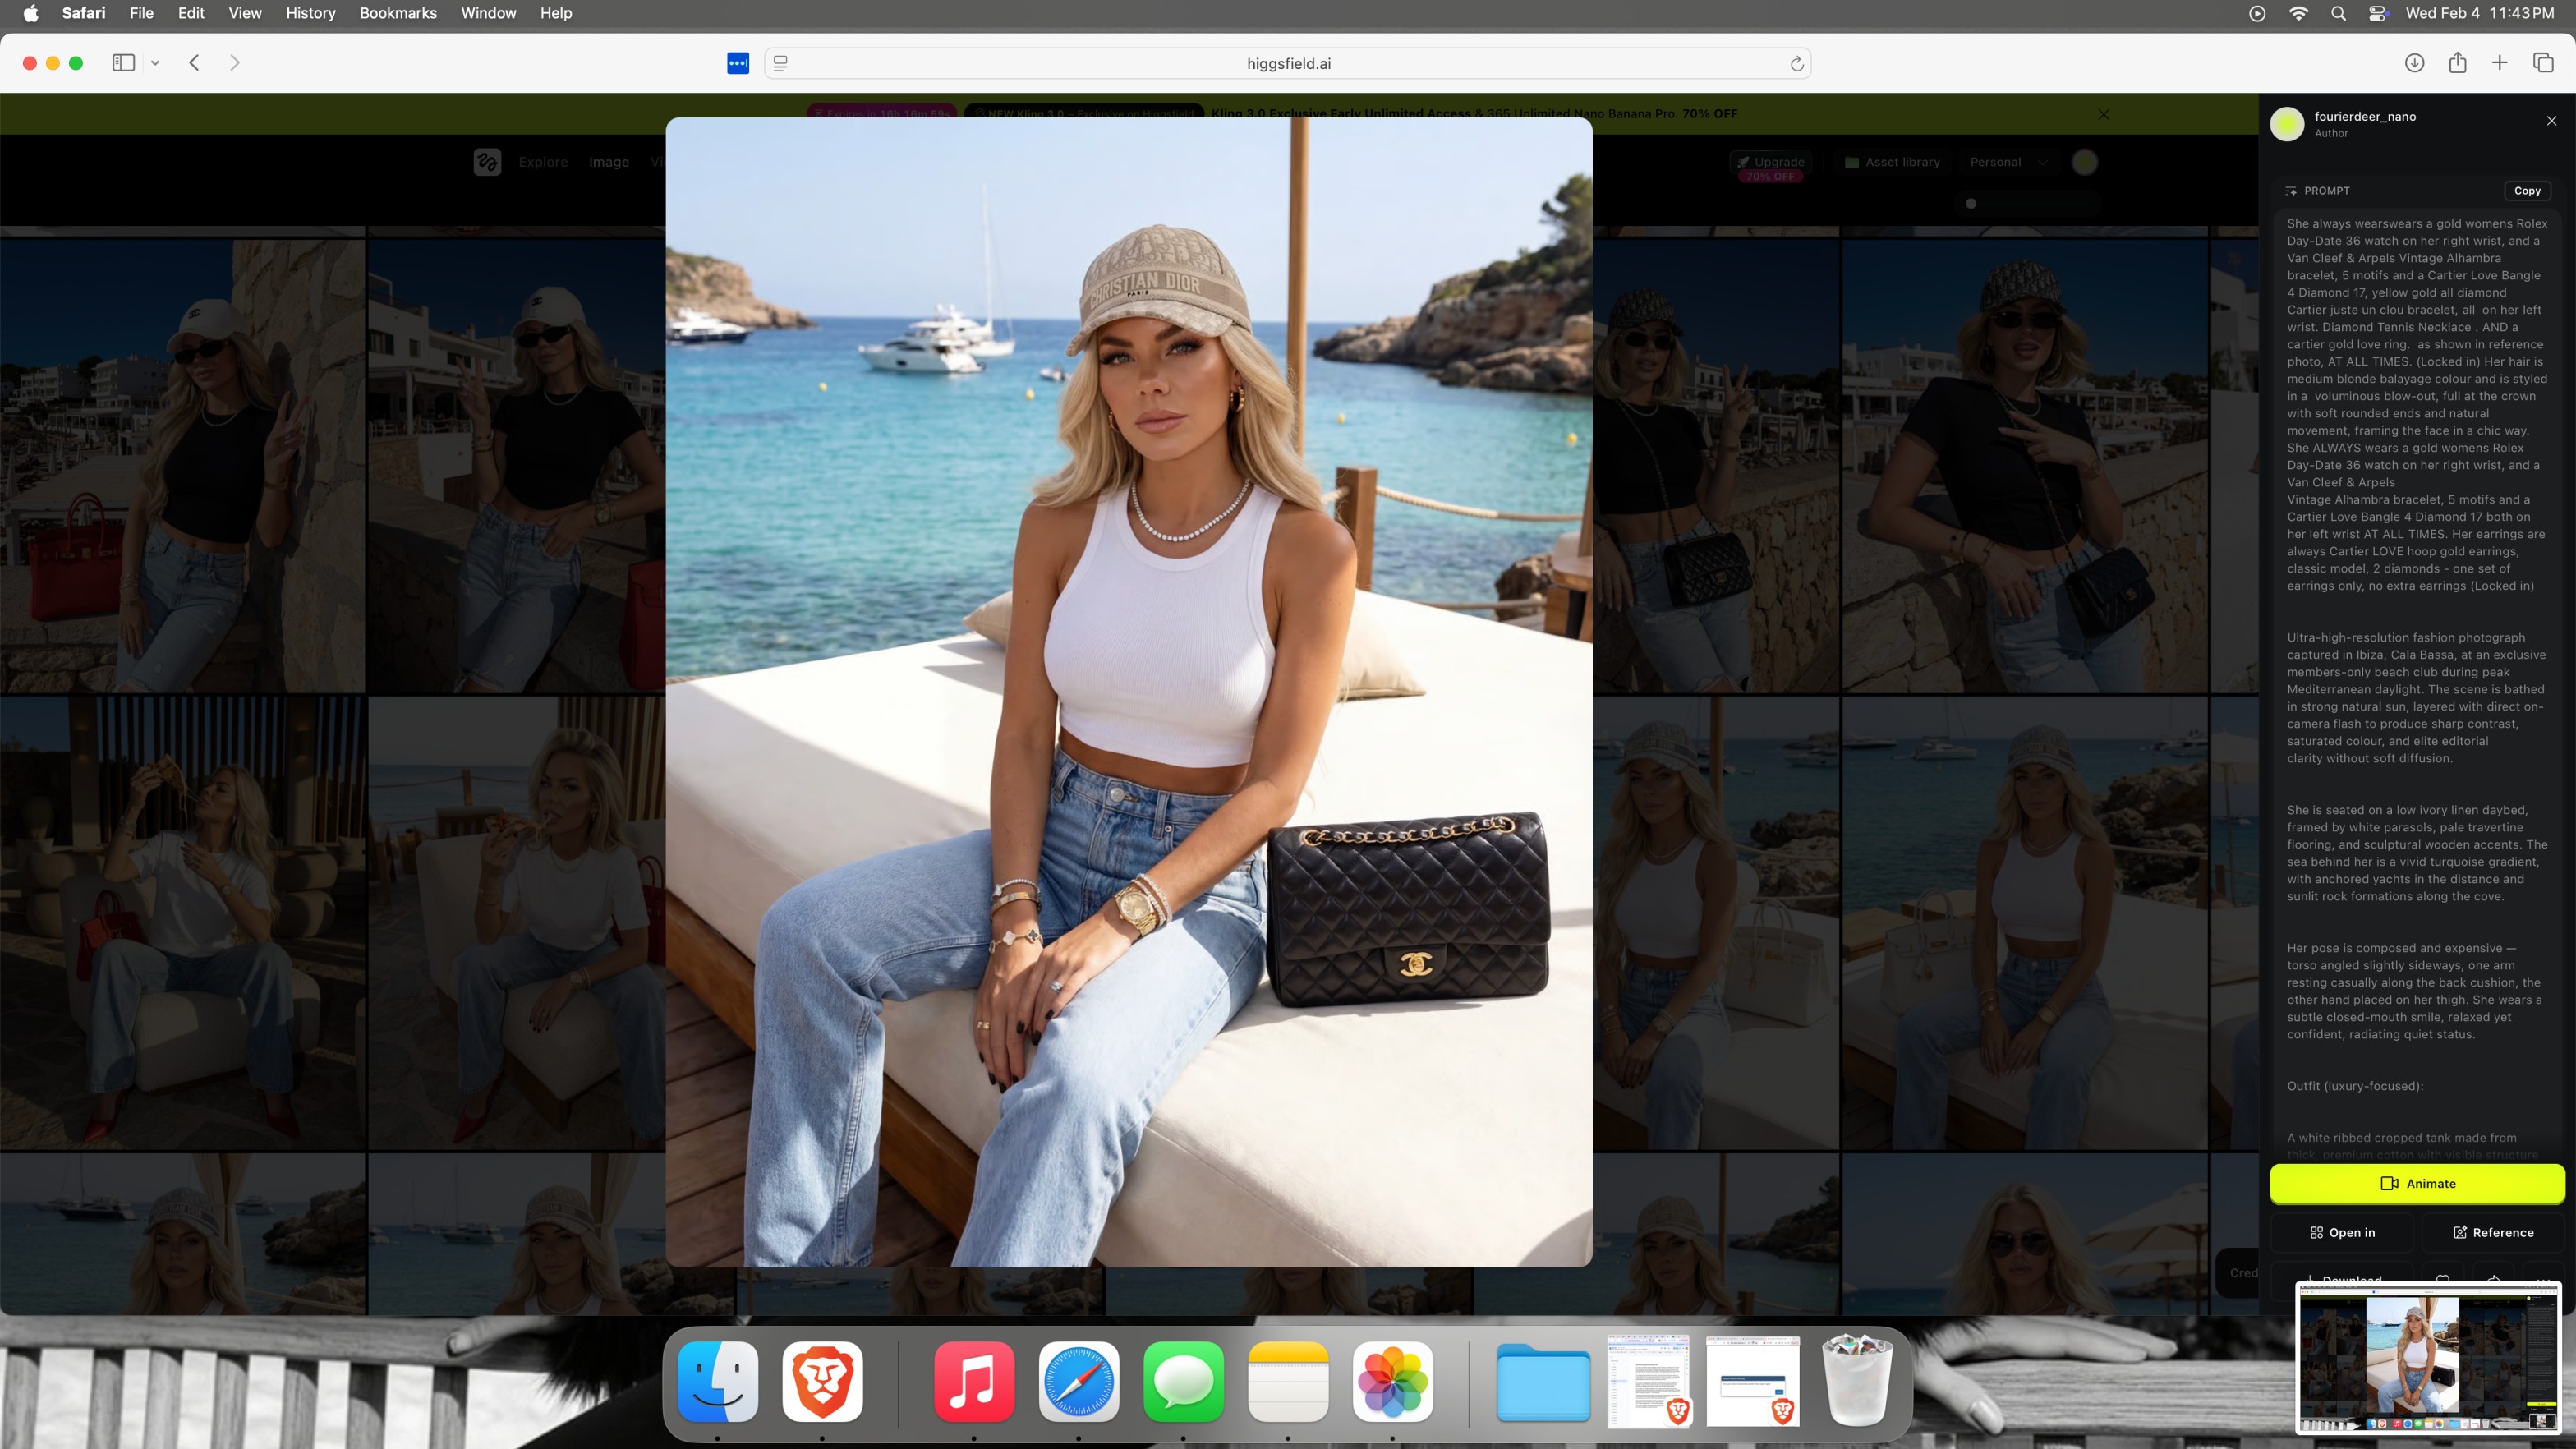This screenshot has height=1449, width=2576.
Task: Open the sidebar options chevron dropdown
Action: pos(155,63)
